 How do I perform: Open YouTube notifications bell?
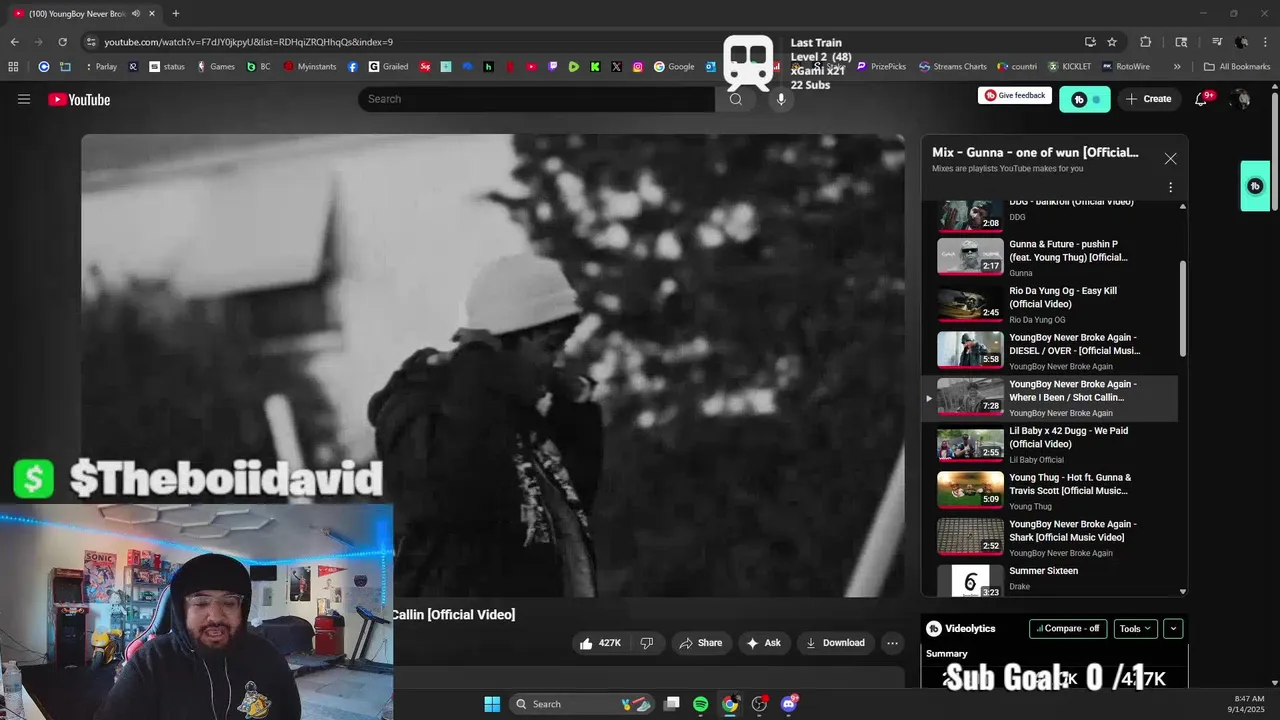pos(1201,99)
